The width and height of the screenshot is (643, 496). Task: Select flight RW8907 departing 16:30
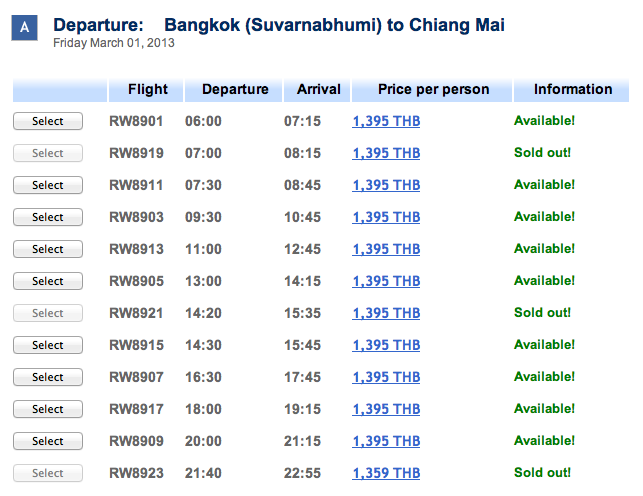pyautogui.click(x=48, y=377)
